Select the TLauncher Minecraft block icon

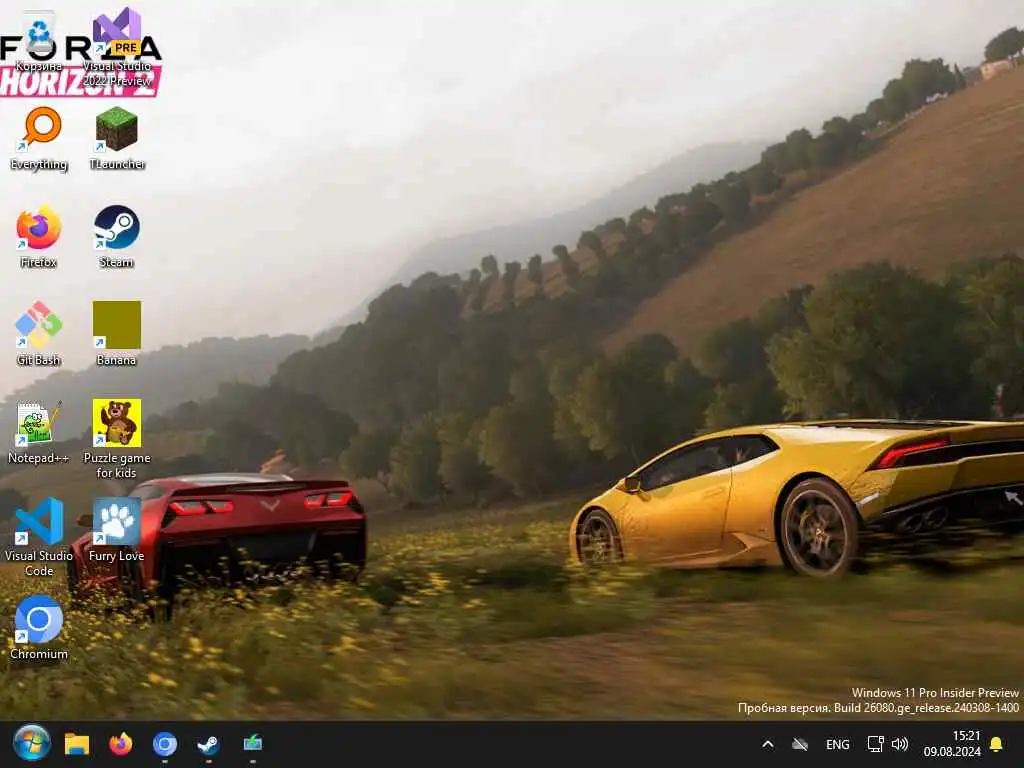[117, 138]
